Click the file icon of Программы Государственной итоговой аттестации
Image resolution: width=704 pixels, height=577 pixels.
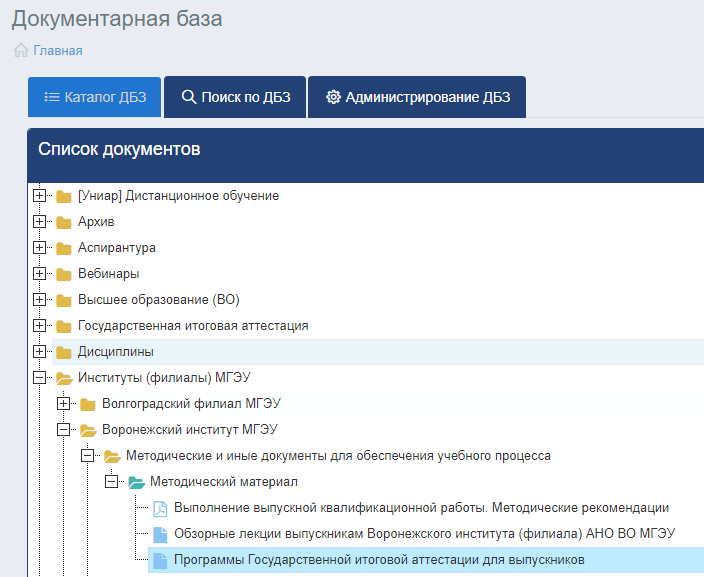point(160,560)
